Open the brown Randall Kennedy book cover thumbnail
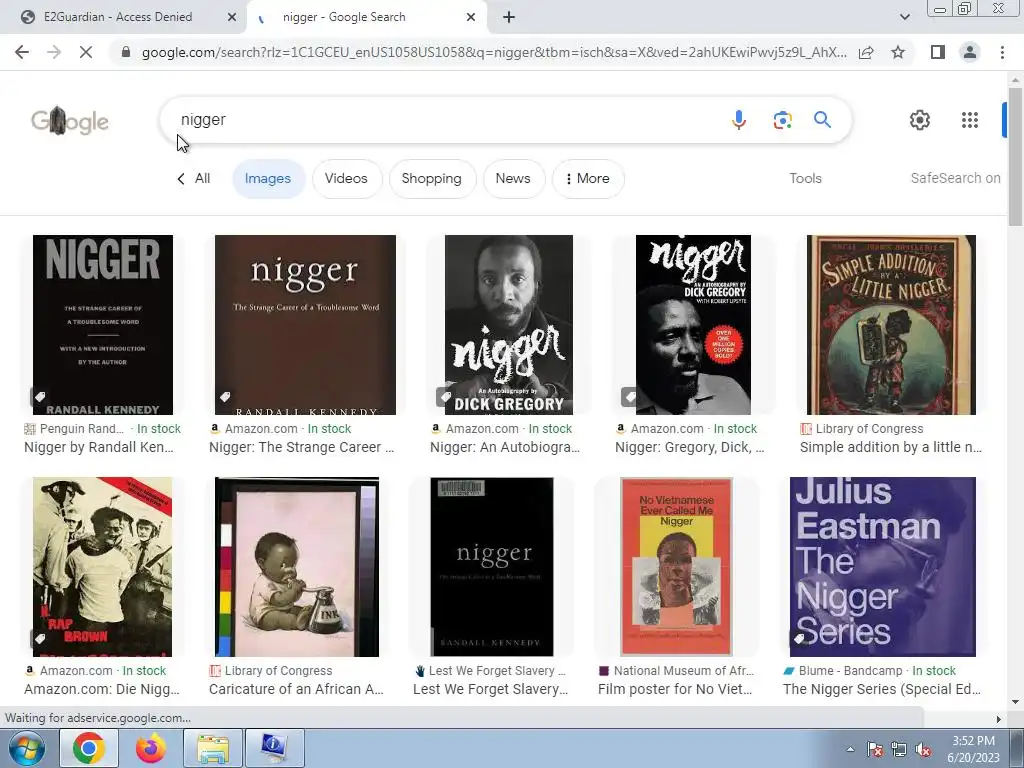1024x768 pixels. [x=305, y=325]
